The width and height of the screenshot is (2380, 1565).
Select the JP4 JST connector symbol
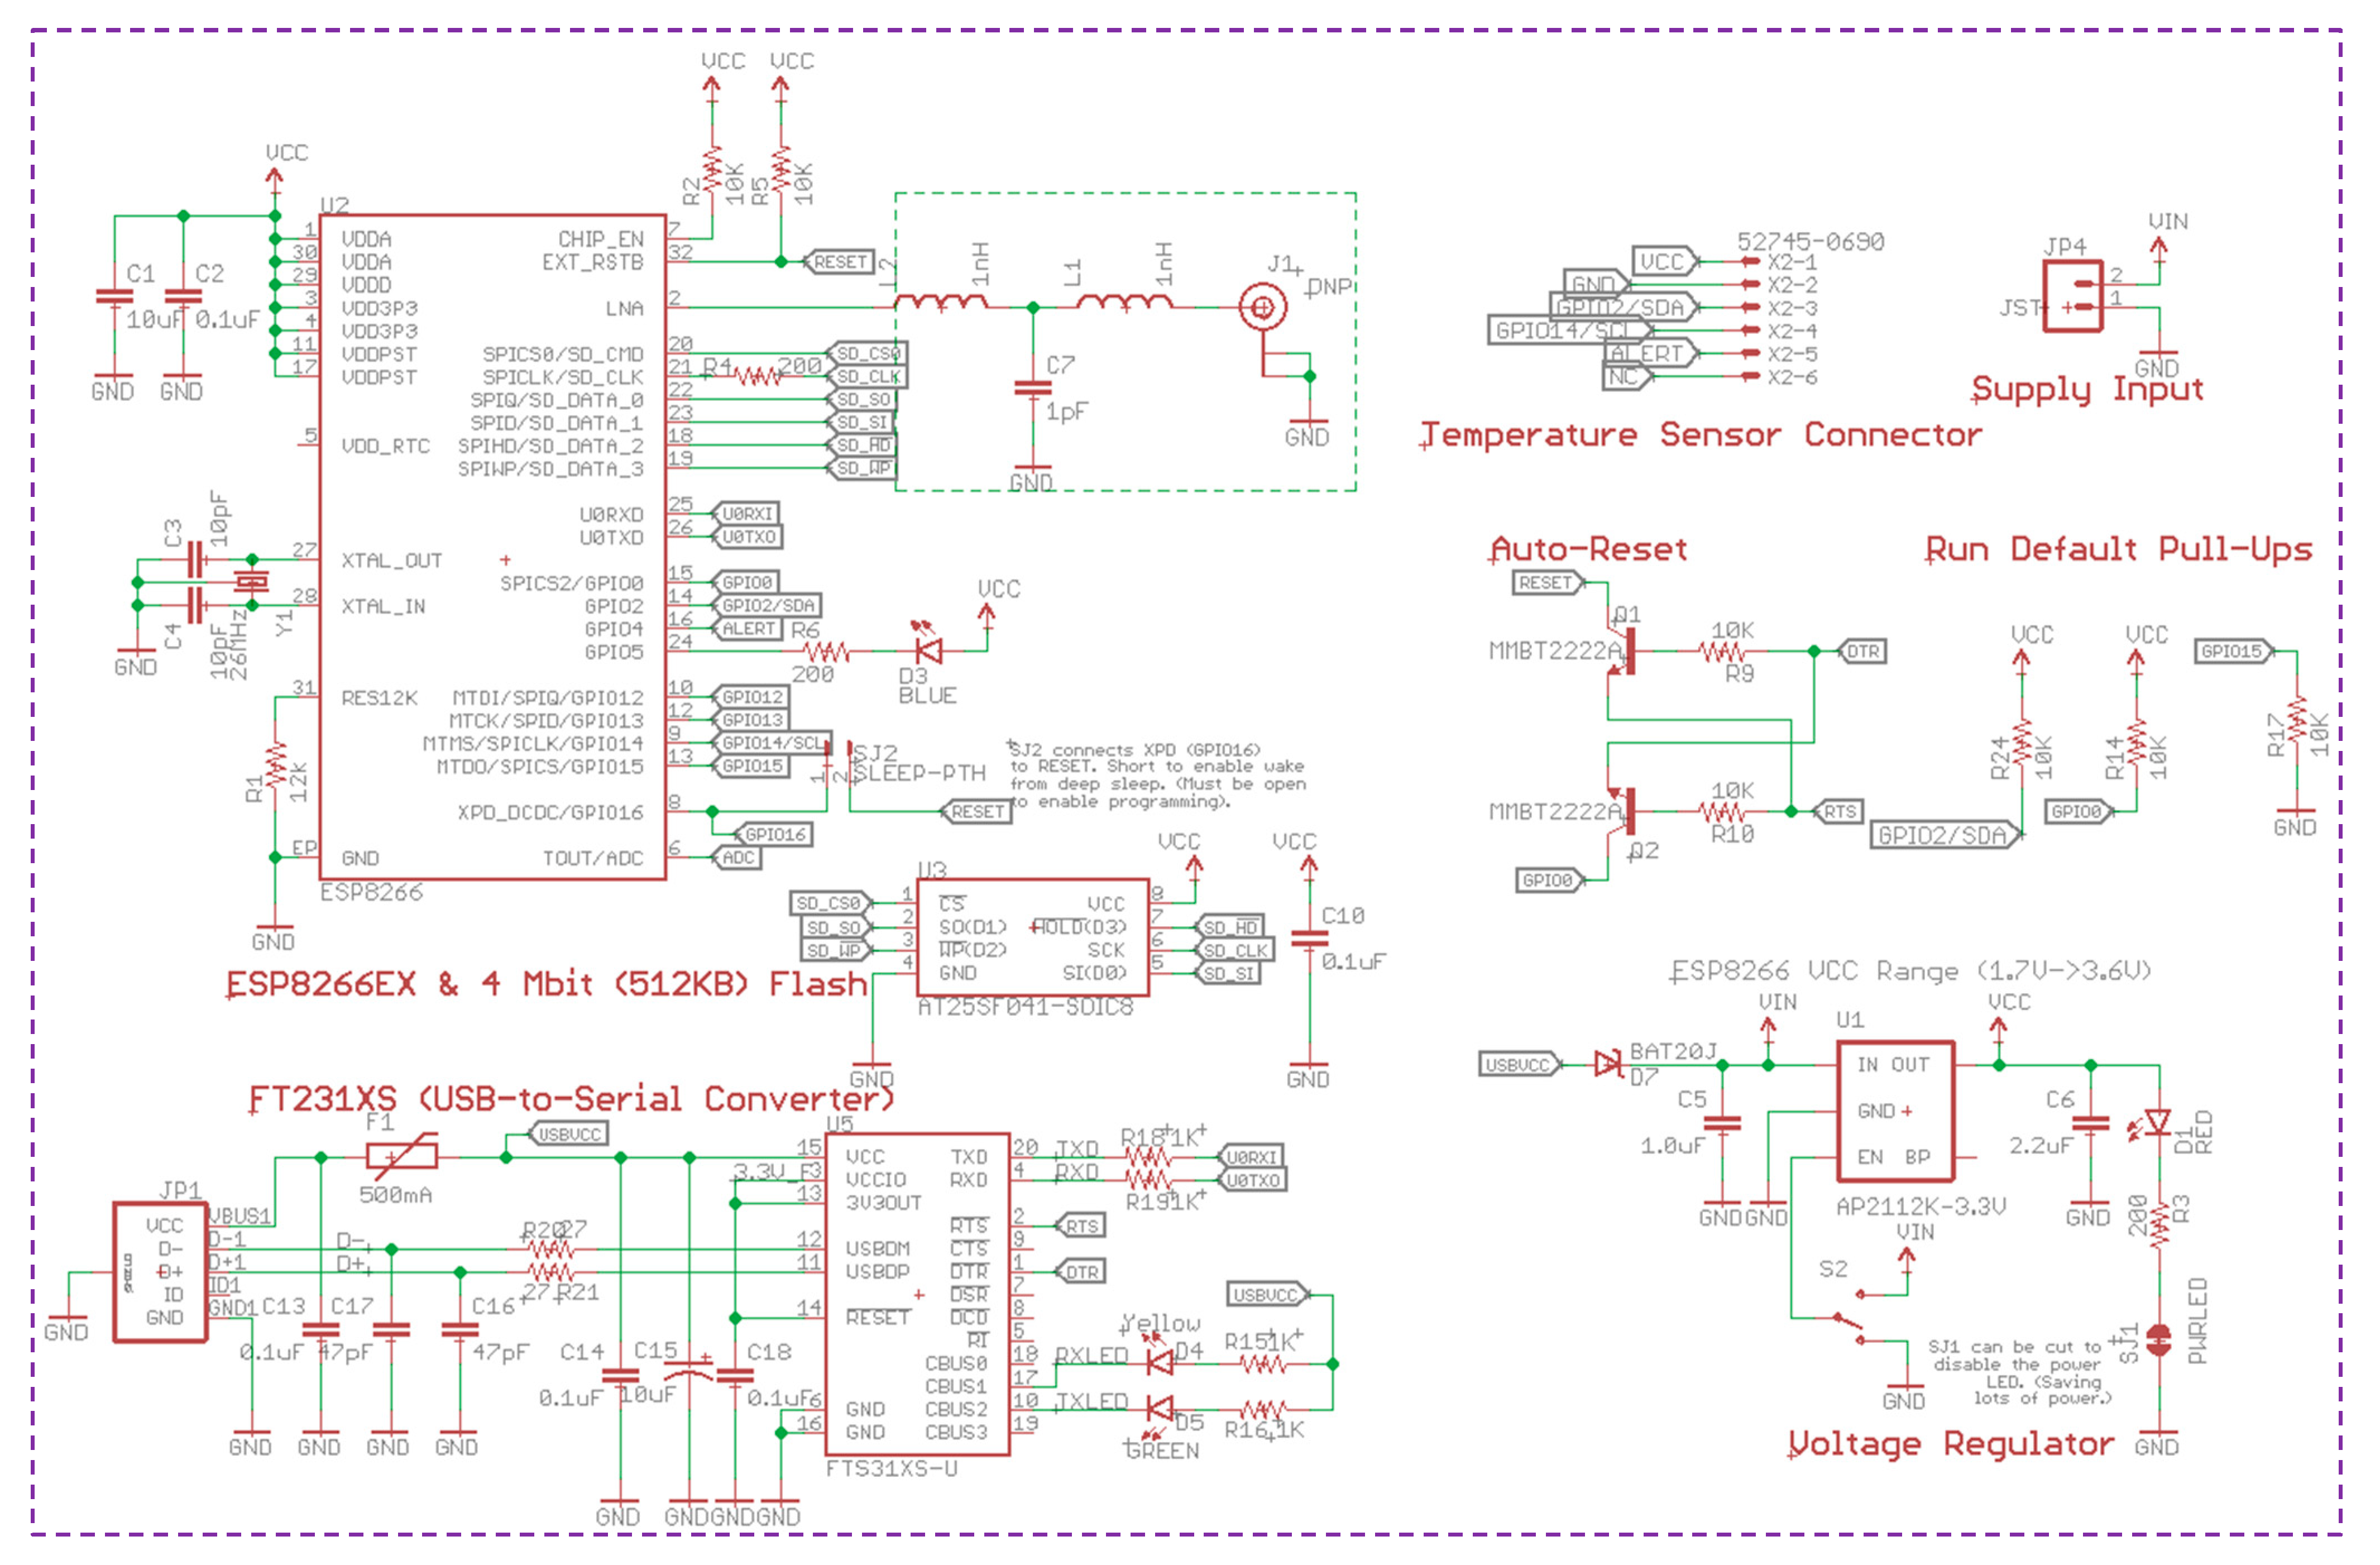click(2072, 296)
